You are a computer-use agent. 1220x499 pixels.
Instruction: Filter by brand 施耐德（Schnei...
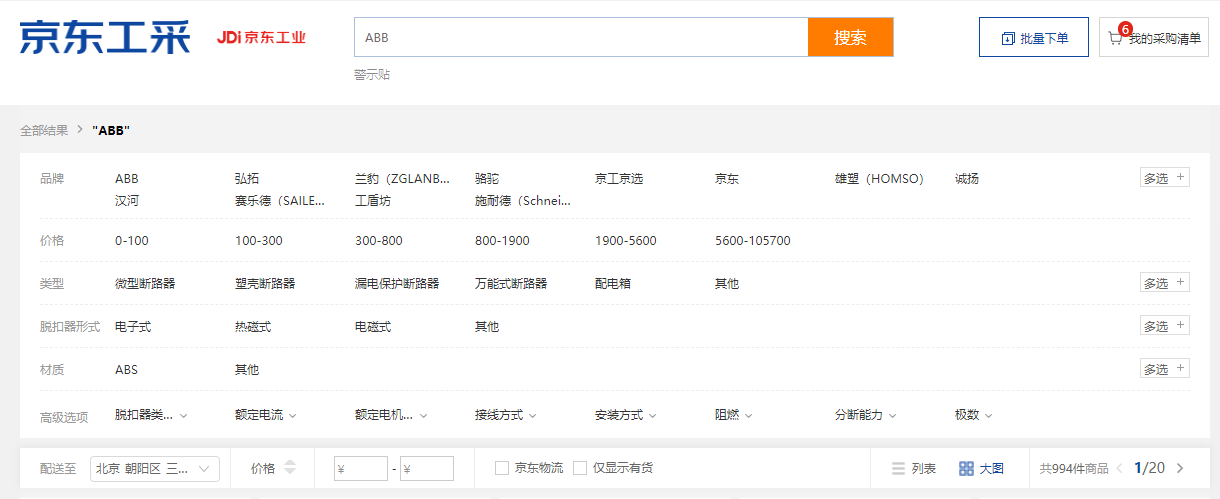tap(523, 201)
